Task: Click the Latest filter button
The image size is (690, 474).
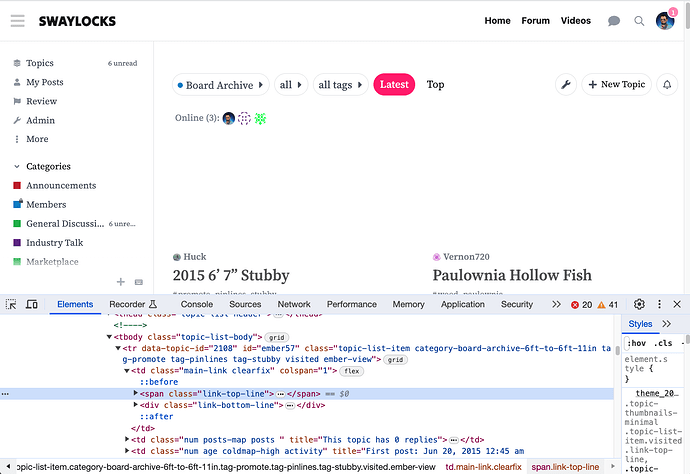Action: tap(394, 85)
